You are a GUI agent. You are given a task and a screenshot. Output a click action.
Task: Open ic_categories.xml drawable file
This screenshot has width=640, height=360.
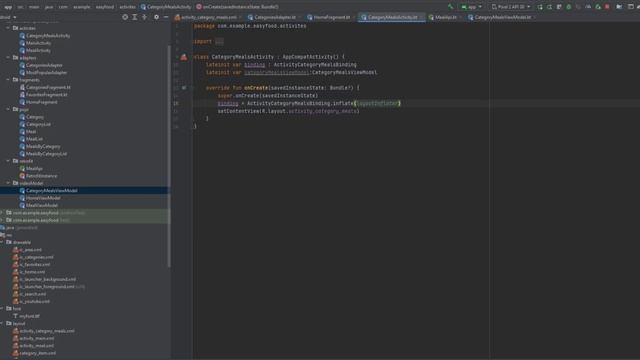(33, 257)
